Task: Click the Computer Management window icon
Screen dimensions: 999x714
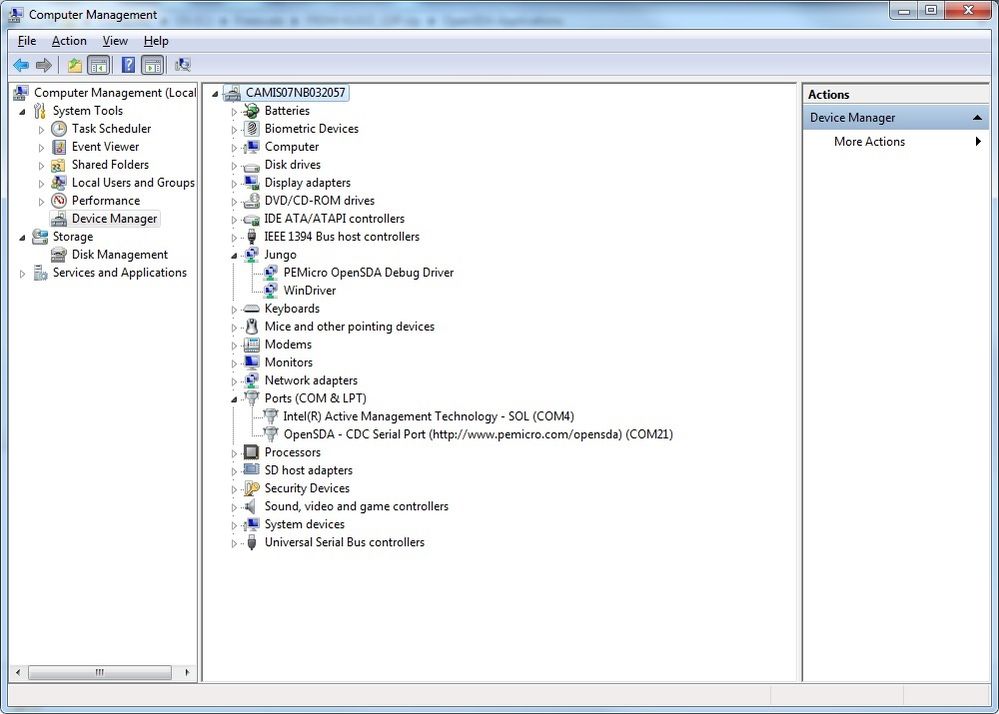Action: click(x=14, y=14)
